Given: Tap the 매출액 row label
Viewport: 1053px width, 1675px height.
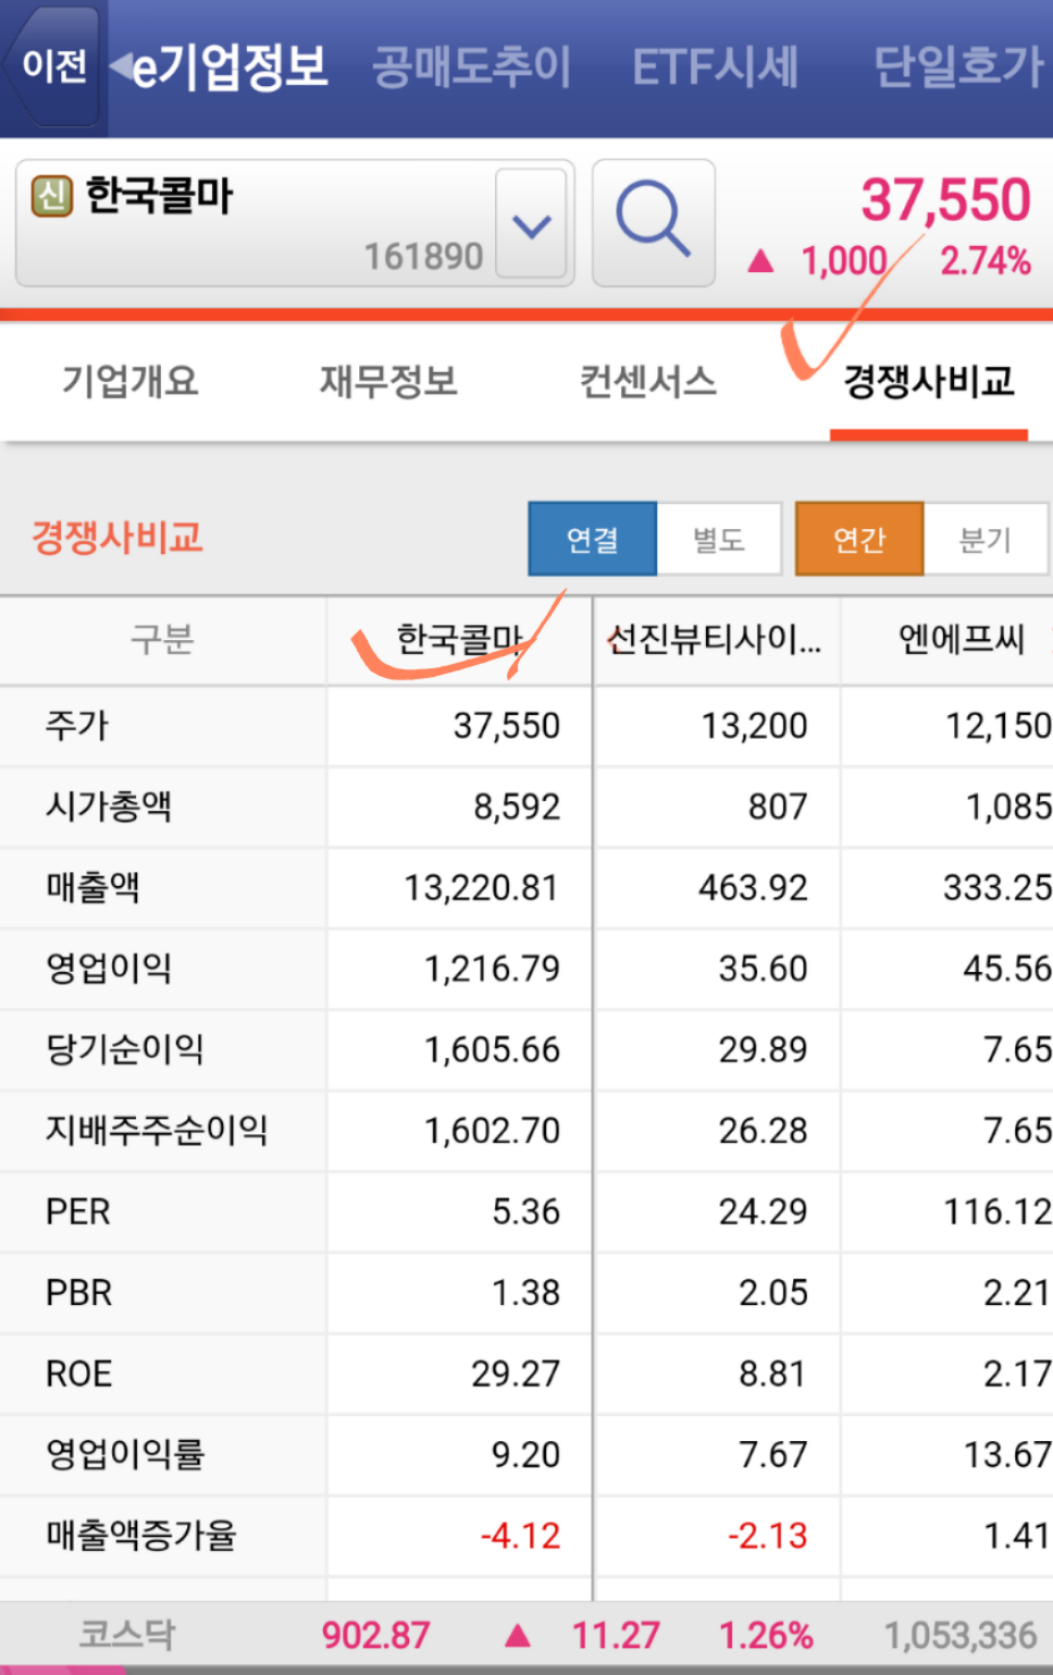Looking at the screenshot, I should tap(92, 887).
